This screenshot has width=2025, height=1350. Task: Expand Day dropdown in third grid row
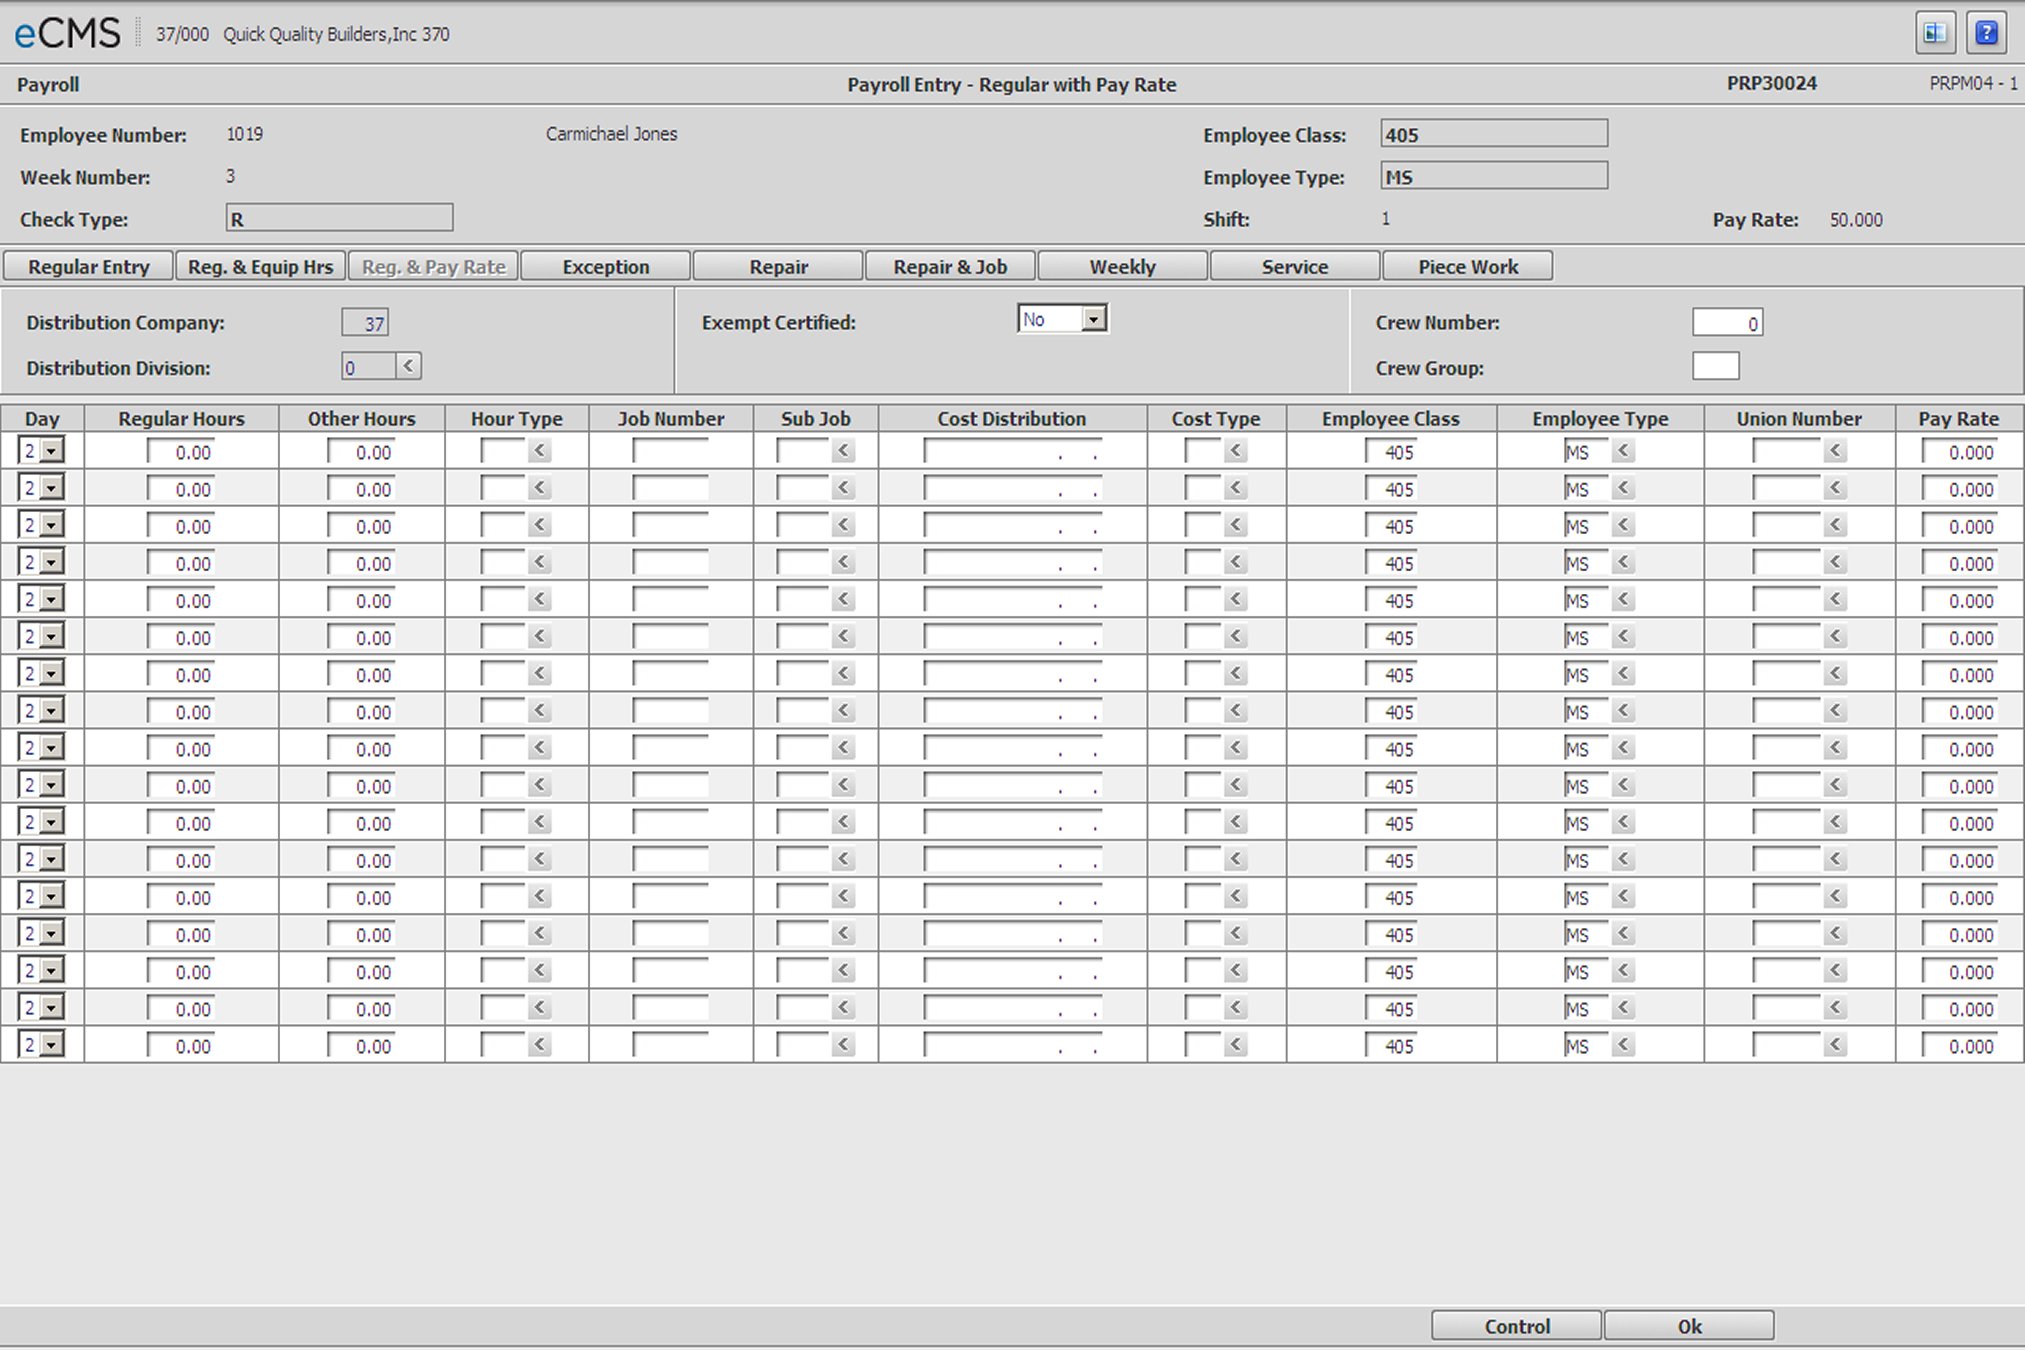(x=51, y=525)
